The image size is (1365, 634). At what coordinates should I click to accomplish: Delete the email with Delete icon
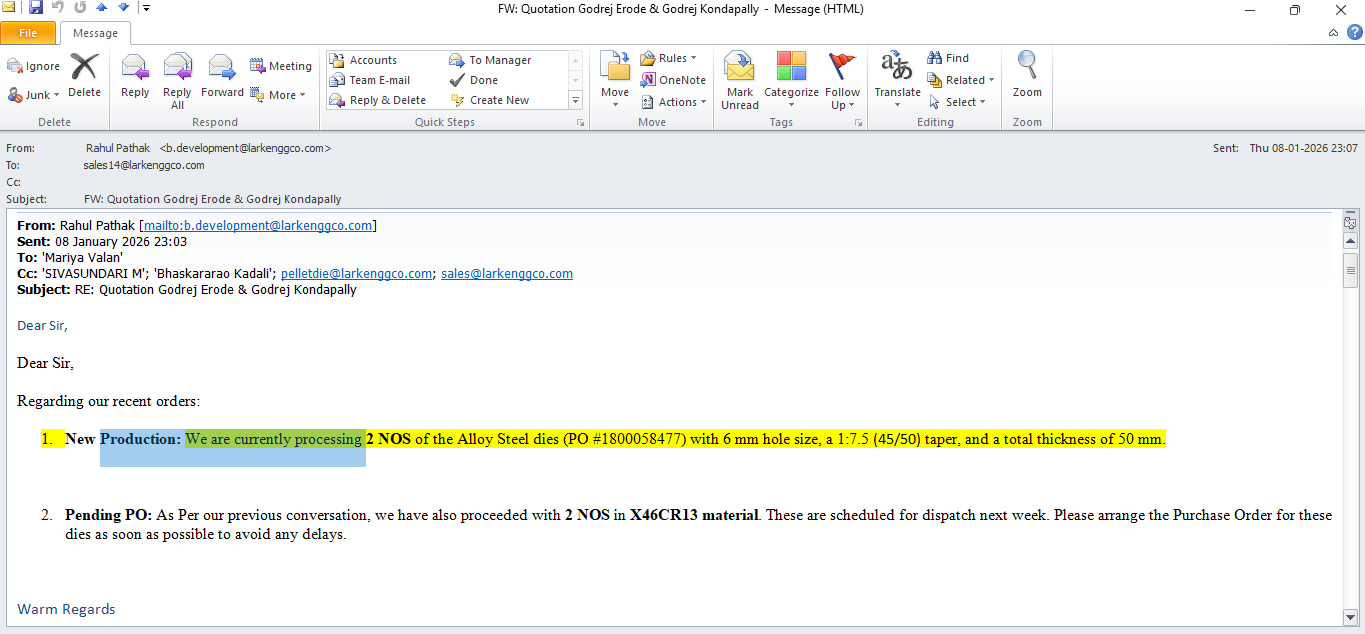click(x=84, y=77)
